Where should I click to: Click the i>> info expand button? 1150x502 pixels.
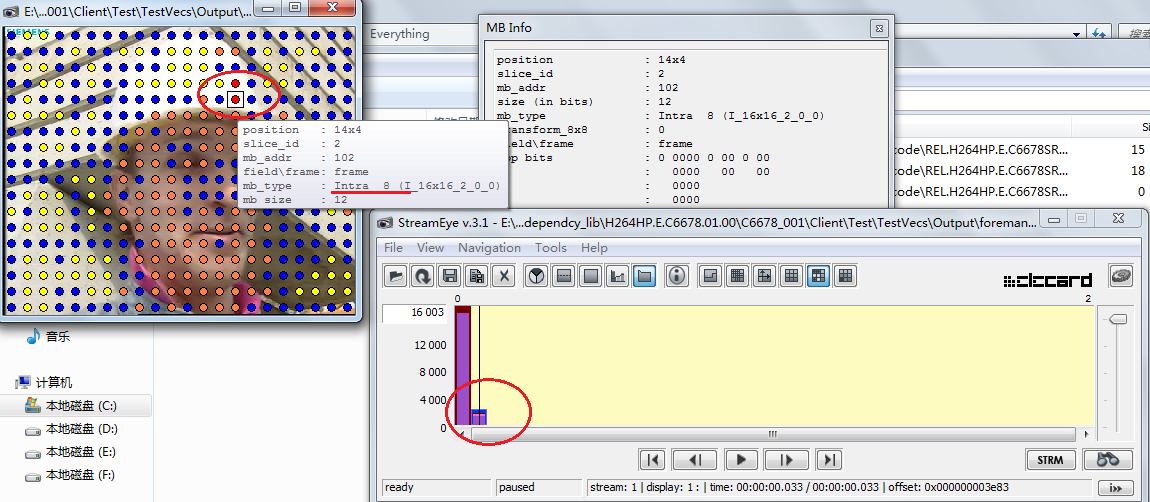[x=1114, y=487]
